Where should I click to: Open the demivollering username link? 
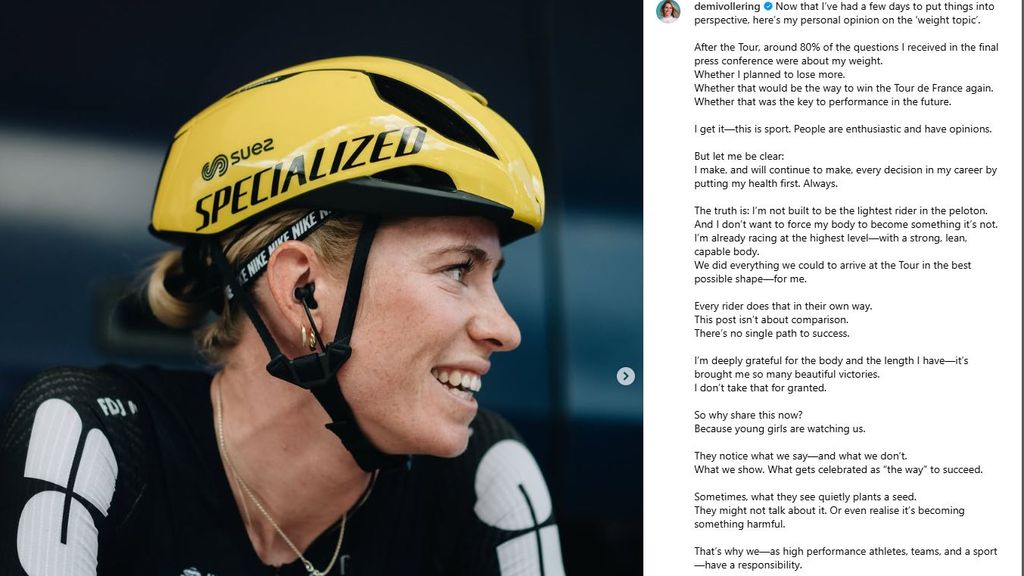[727, 6]
